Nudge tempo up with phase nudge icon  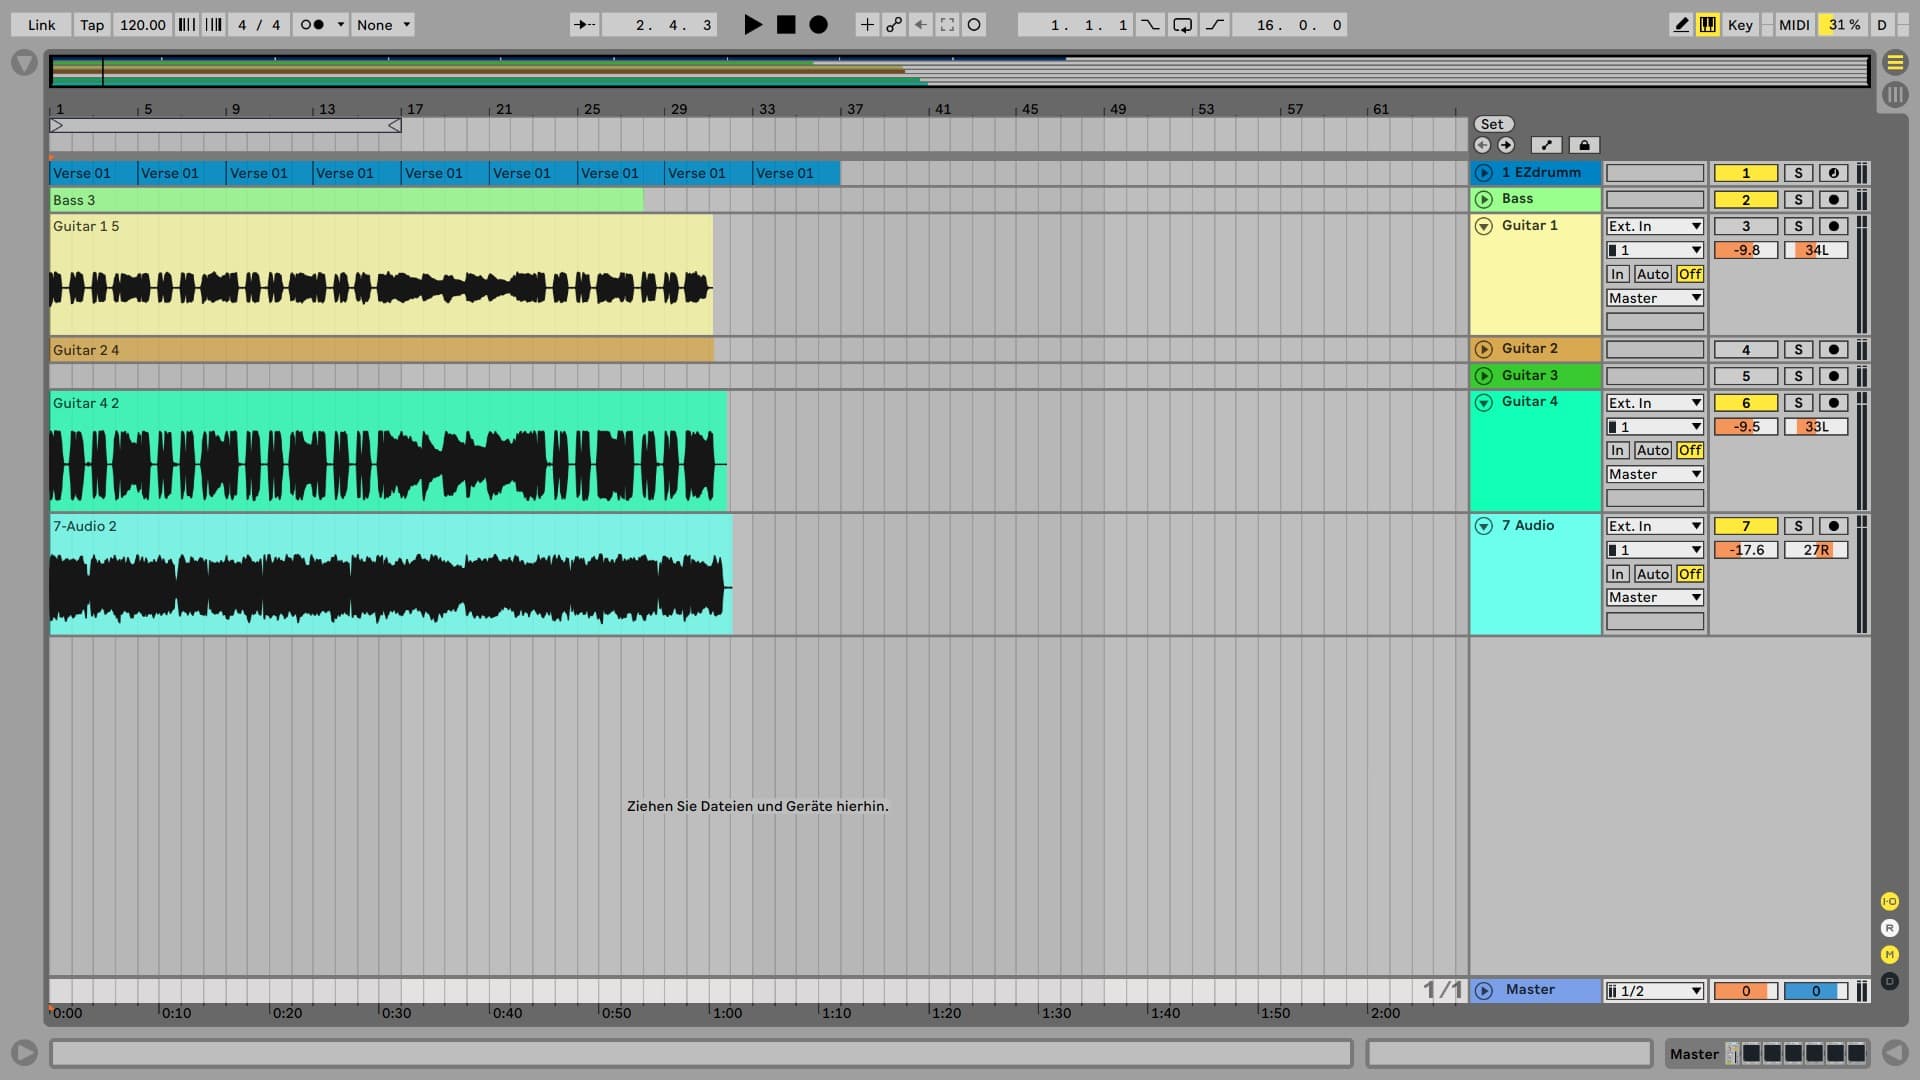tap(213, 25)
